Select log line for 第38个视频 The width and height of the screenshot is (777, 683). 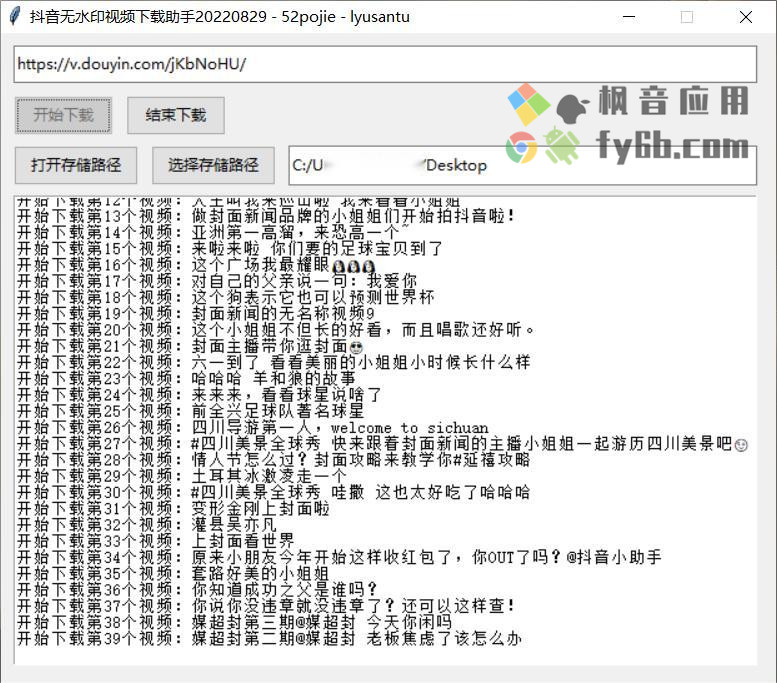tap(234, 622)
